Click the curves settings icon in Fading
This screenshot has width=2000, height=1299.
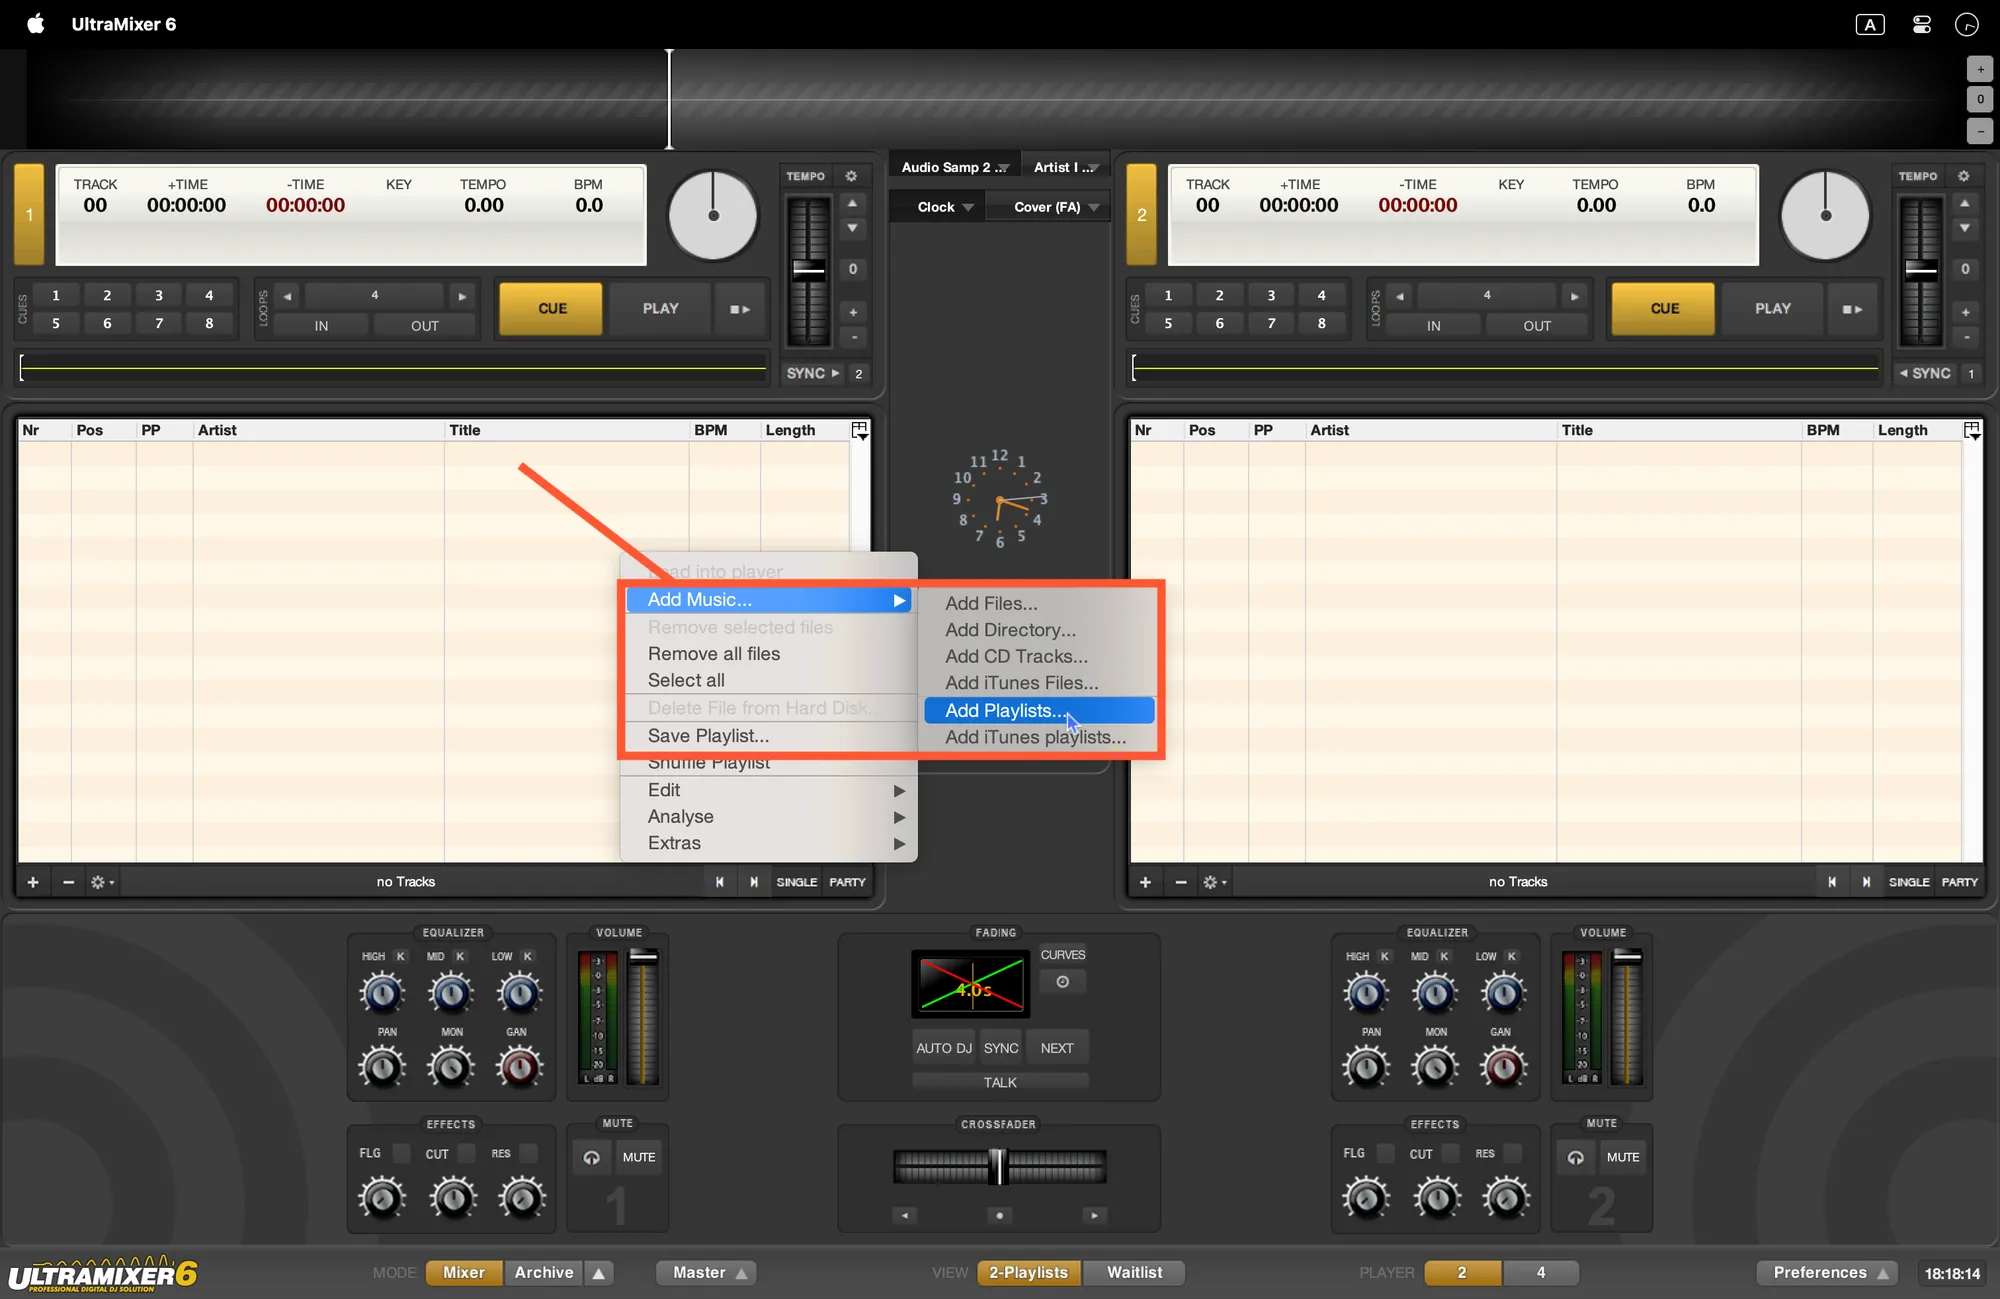click(1063, 982)
